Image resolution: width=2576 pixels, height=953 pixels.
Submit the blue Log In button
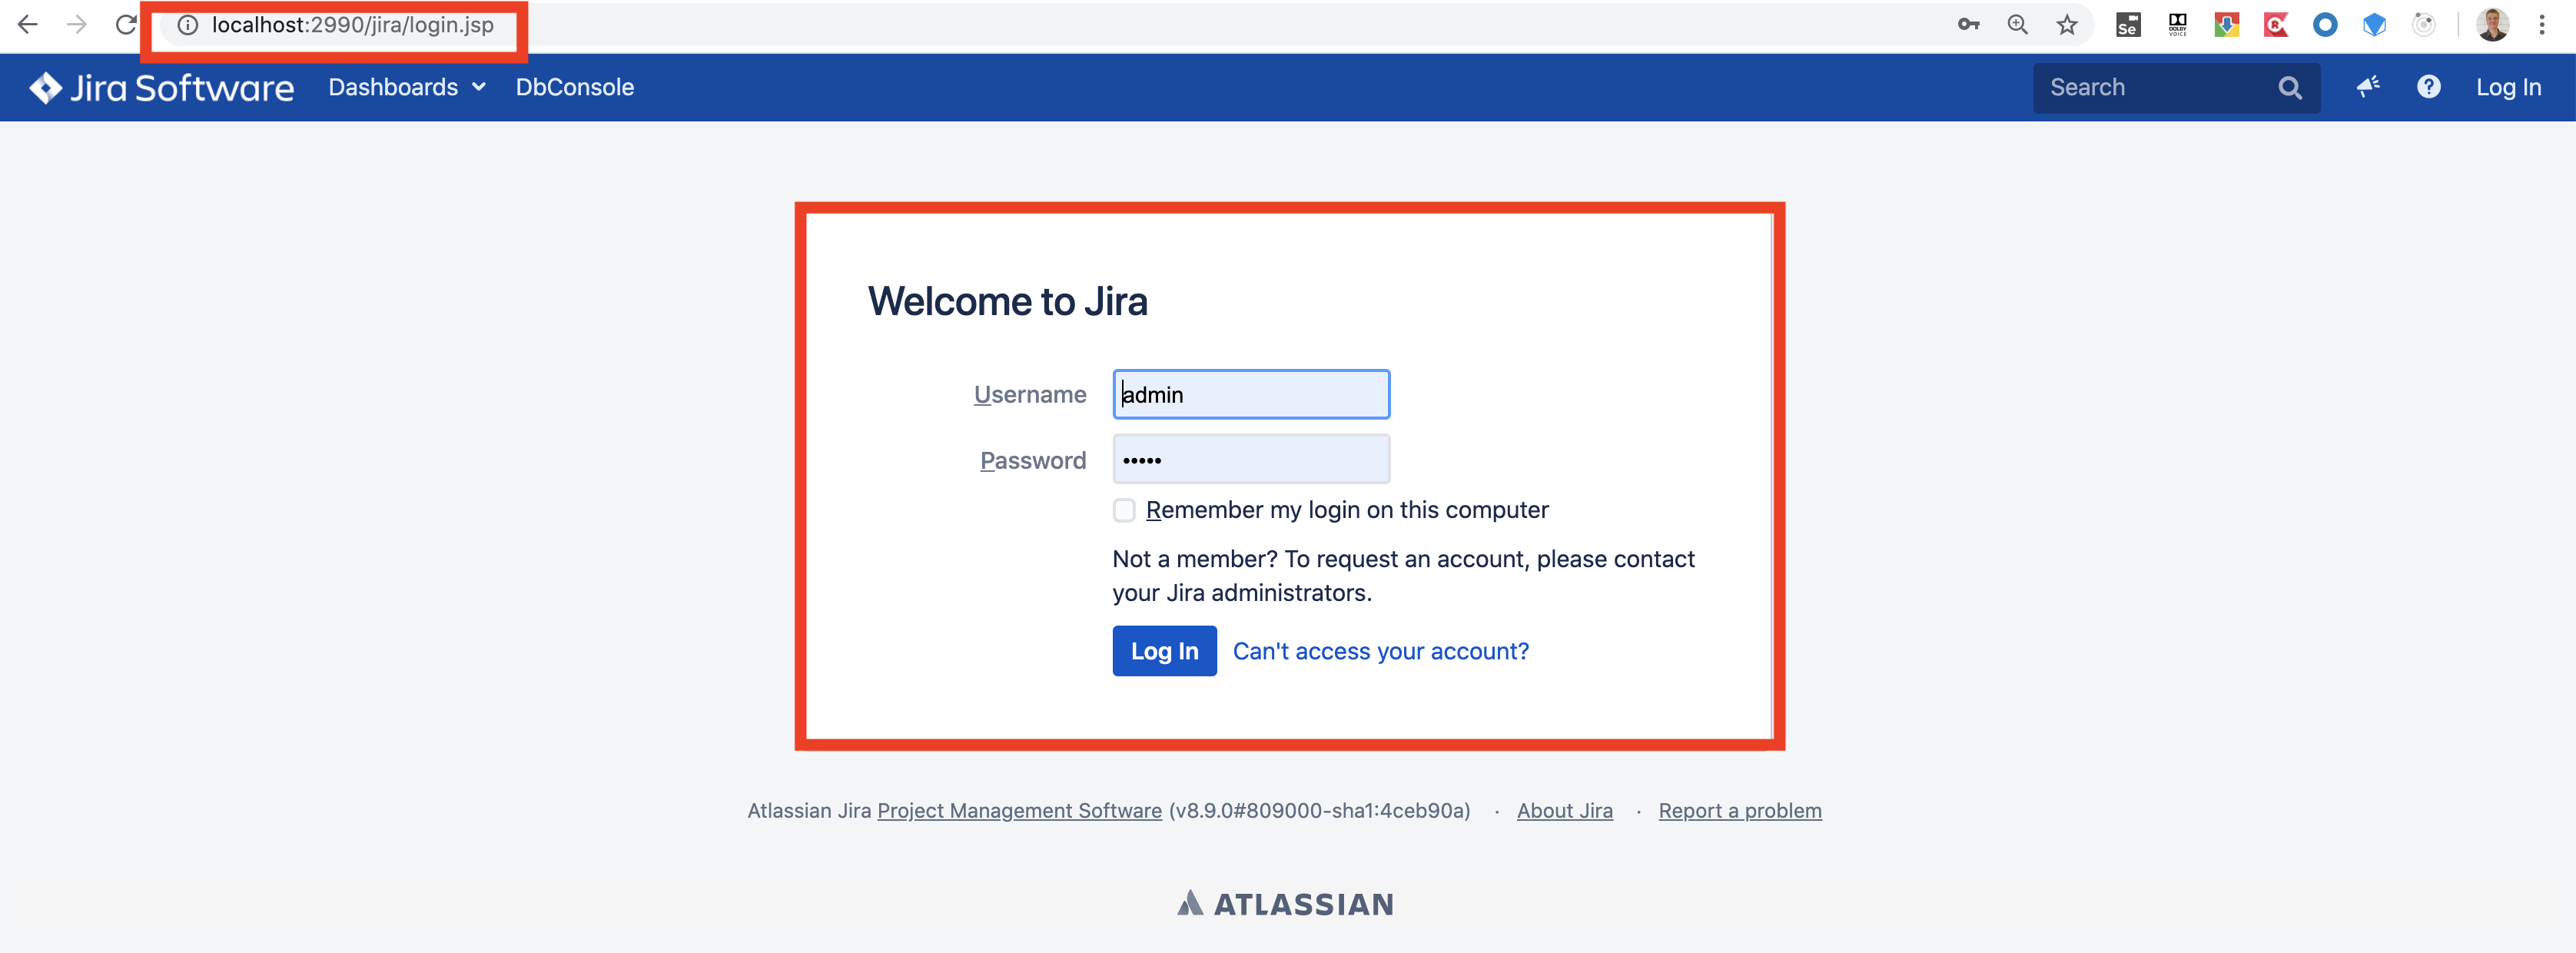pos(1164,651)
